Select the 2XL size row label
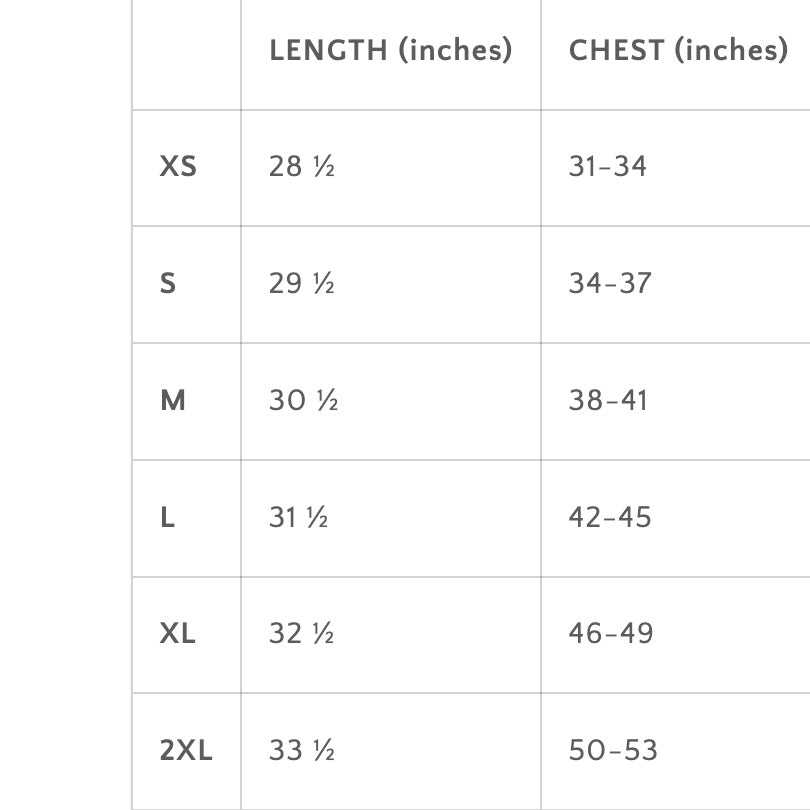This screenshot has height=810, width=810. [186, 751]
